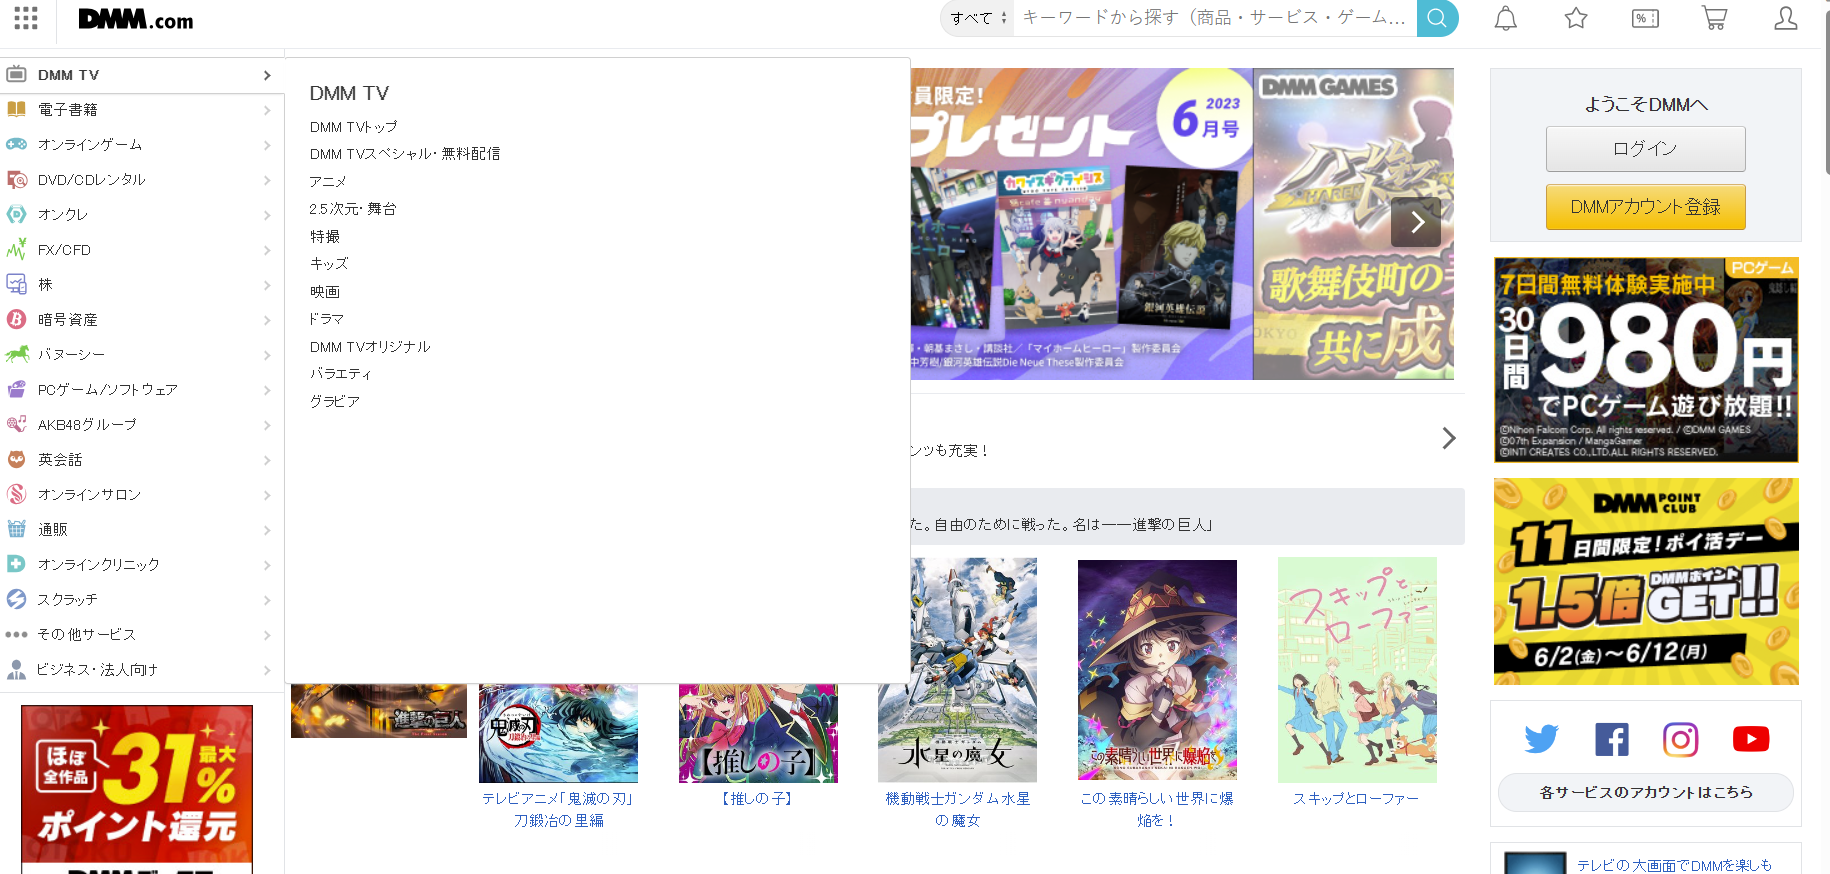Screen dimensions: 1830x874
Task: Open the coupon percent icon
Action: coord(1645,18)
